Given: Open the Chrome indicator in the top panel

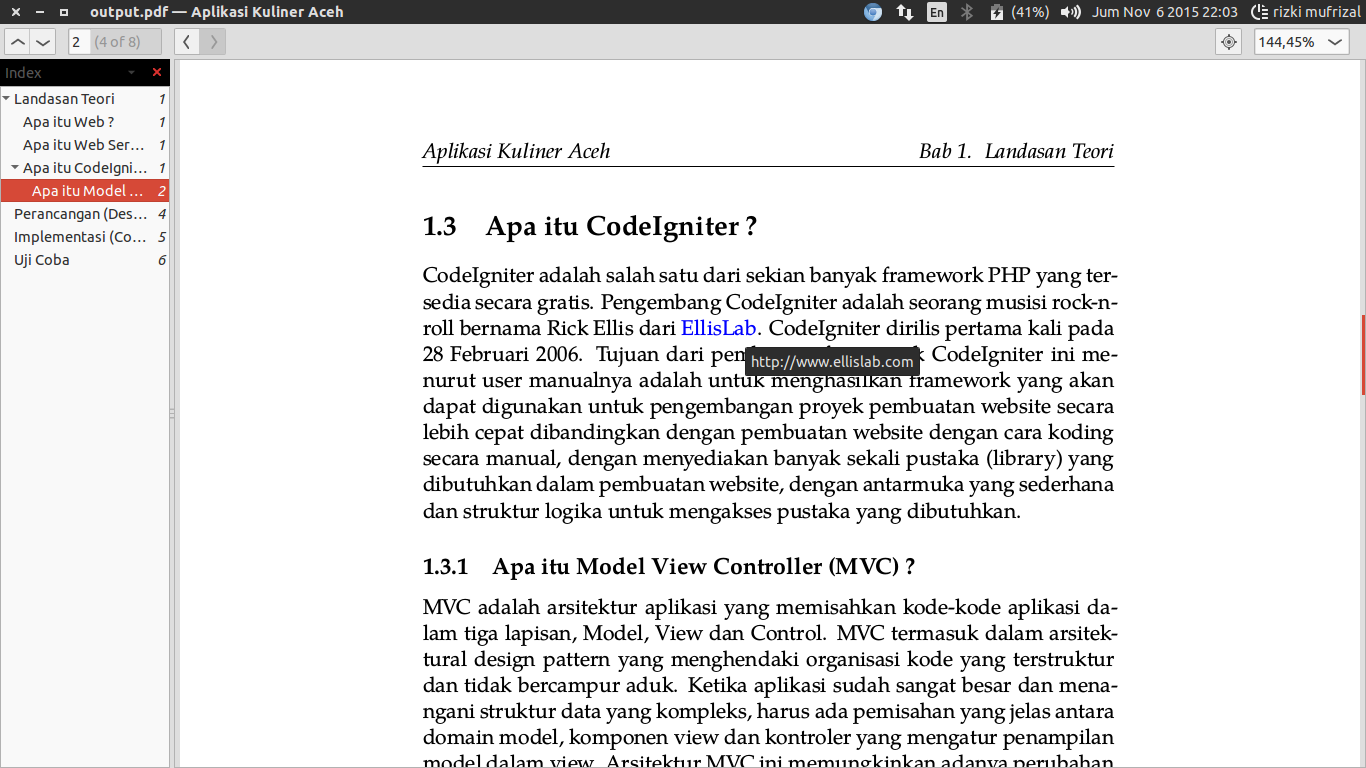Looking at the screenshot, I should (873, 12).
